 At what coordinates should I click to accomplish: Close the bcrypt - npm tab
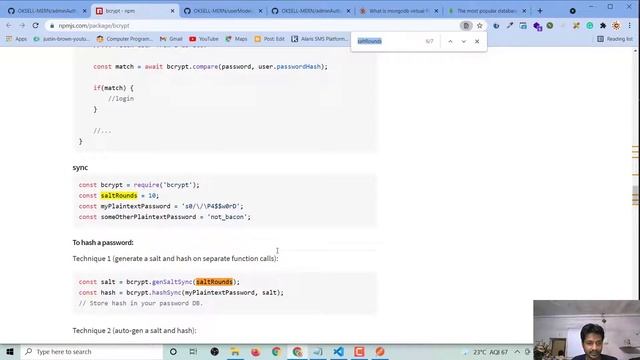(x=172, y=11)
